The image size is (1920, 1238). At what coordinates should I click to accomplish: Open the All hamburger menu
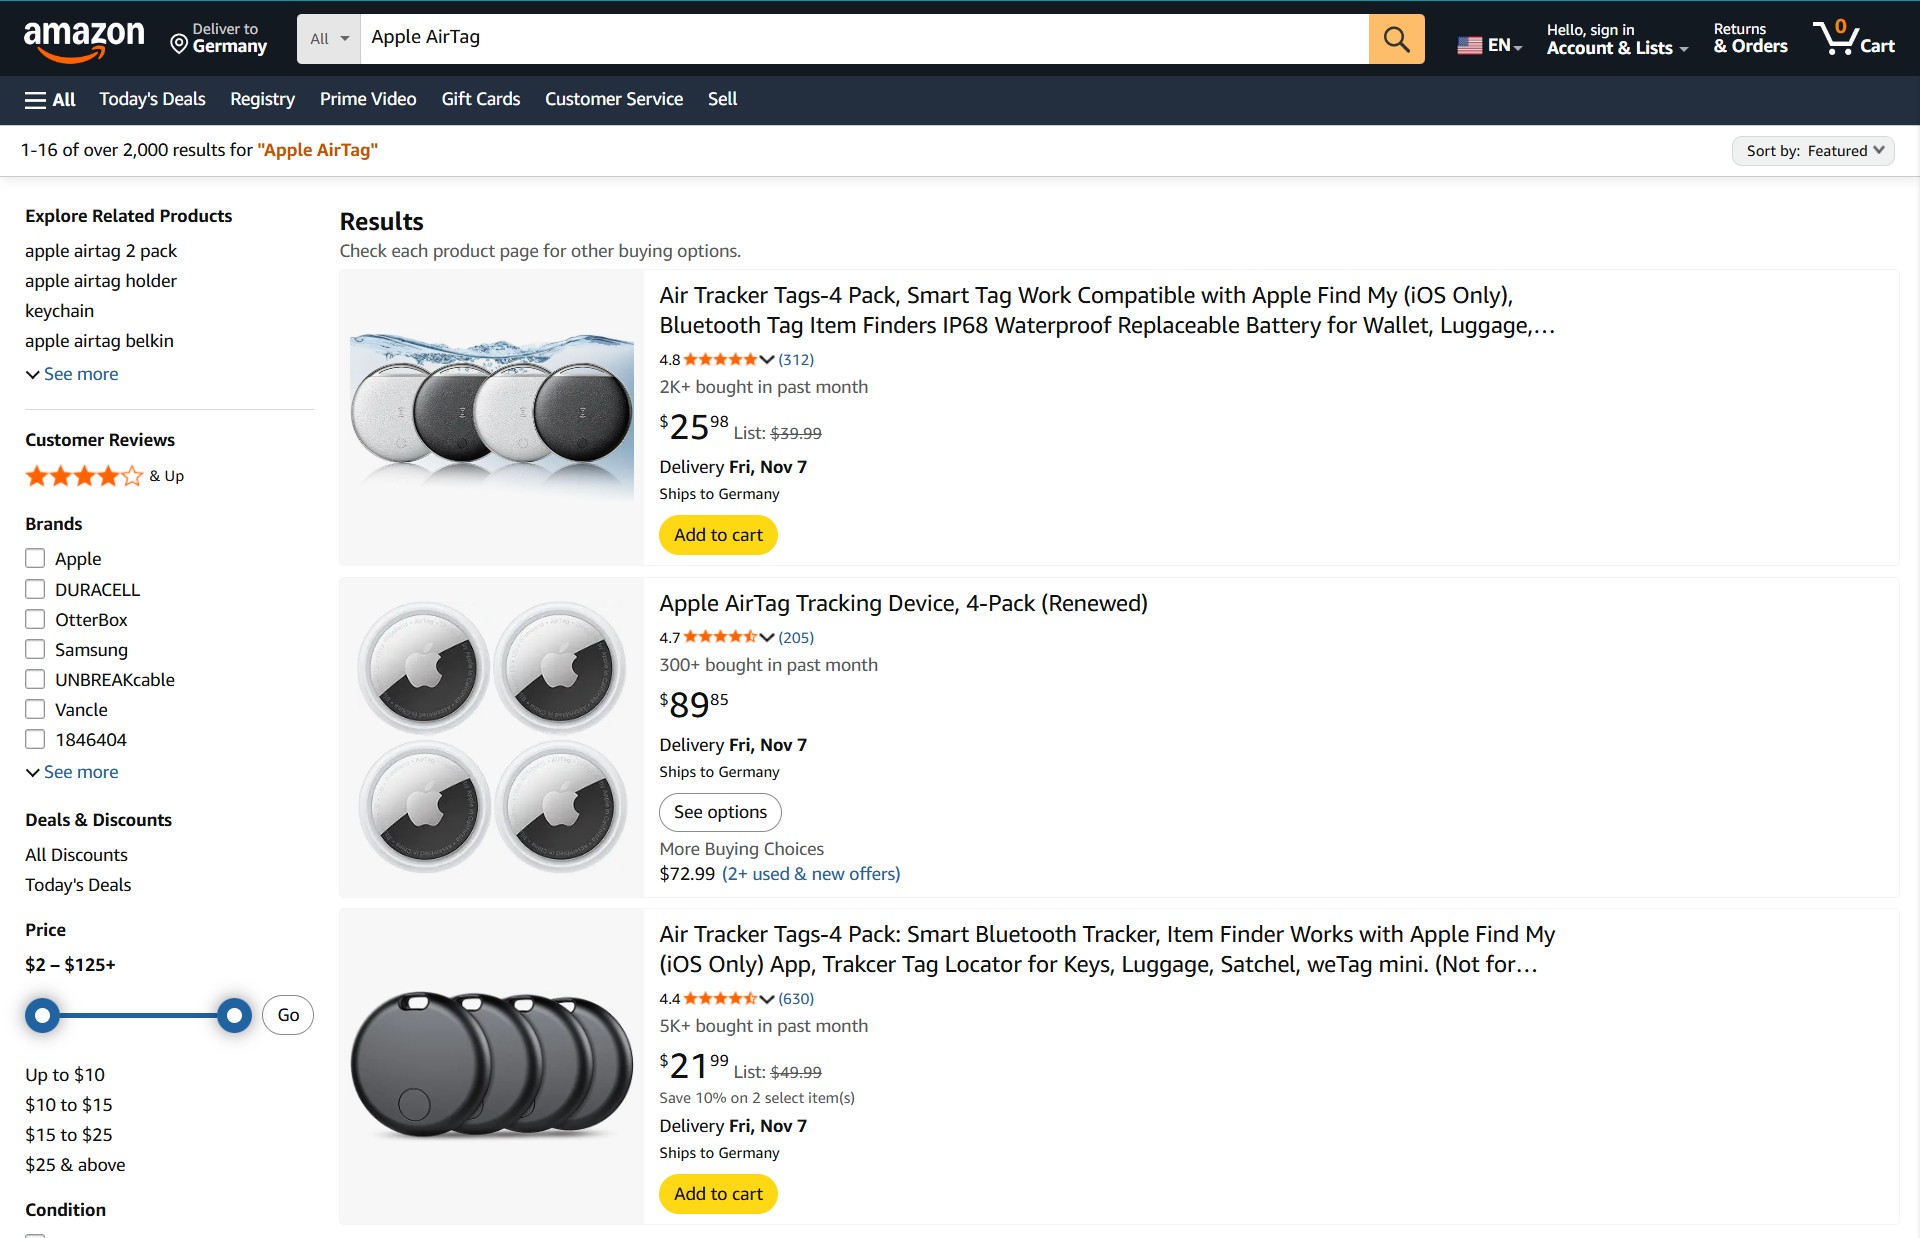click(48, 99)
